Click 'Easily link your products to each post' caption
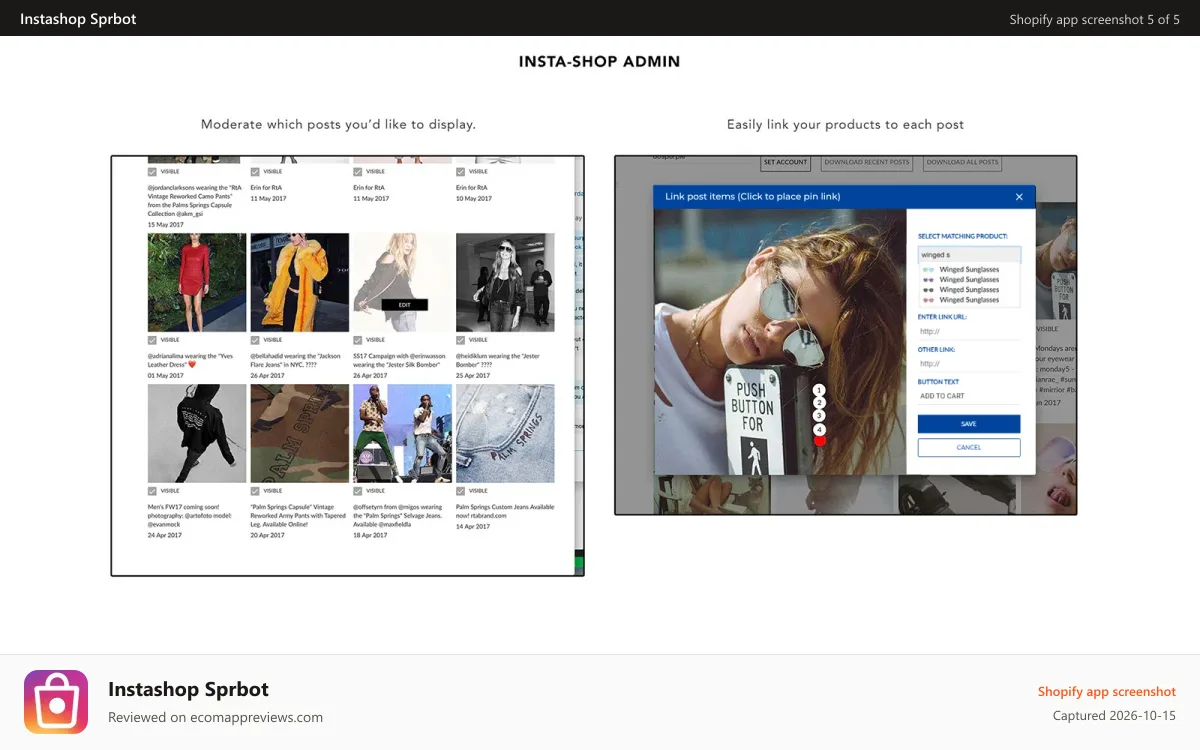1200x750 pixels. [x=845, y=125]
